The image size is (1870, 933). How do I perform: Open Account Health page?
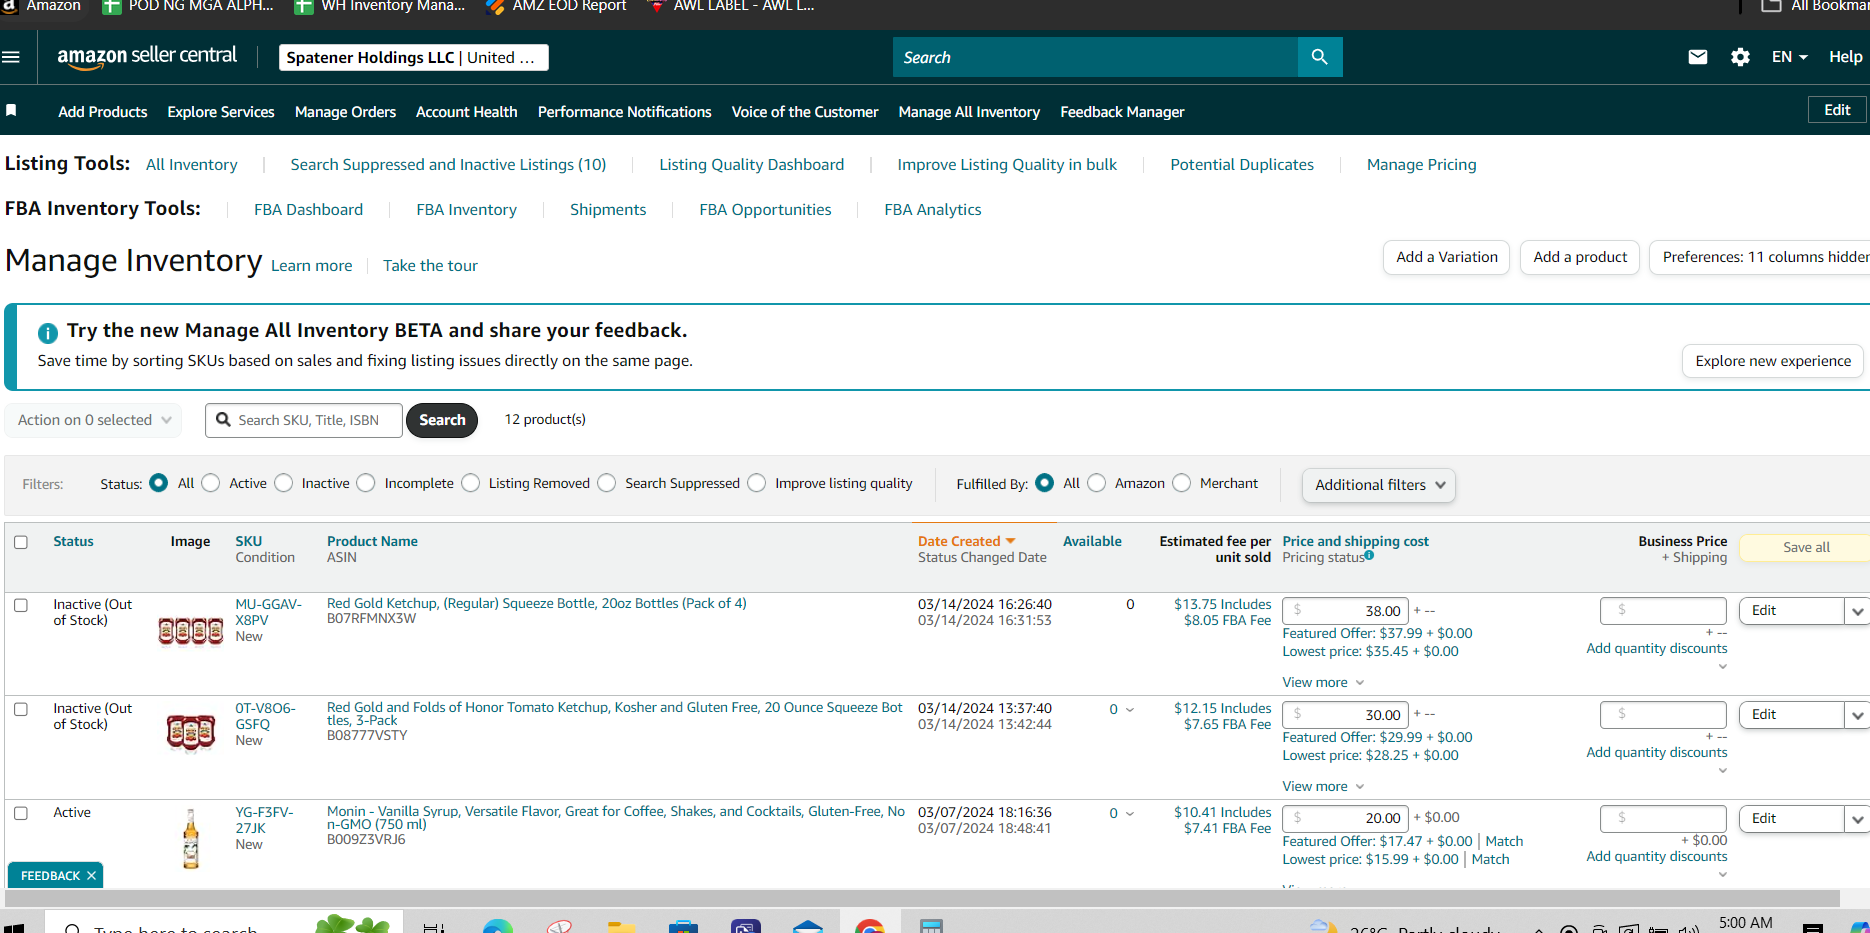coord(467,112)
